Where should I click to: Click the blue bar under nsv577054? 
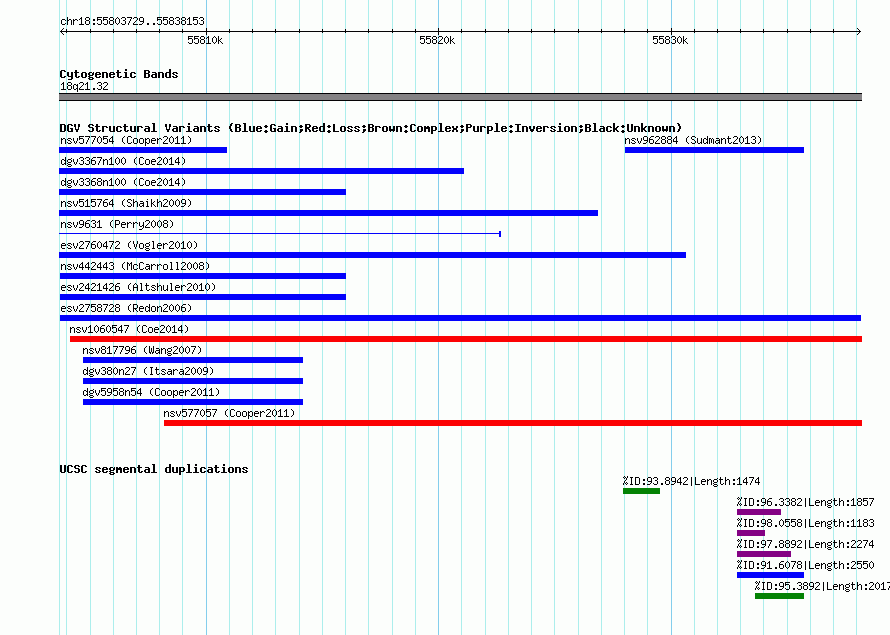click(x=143, y=150)
